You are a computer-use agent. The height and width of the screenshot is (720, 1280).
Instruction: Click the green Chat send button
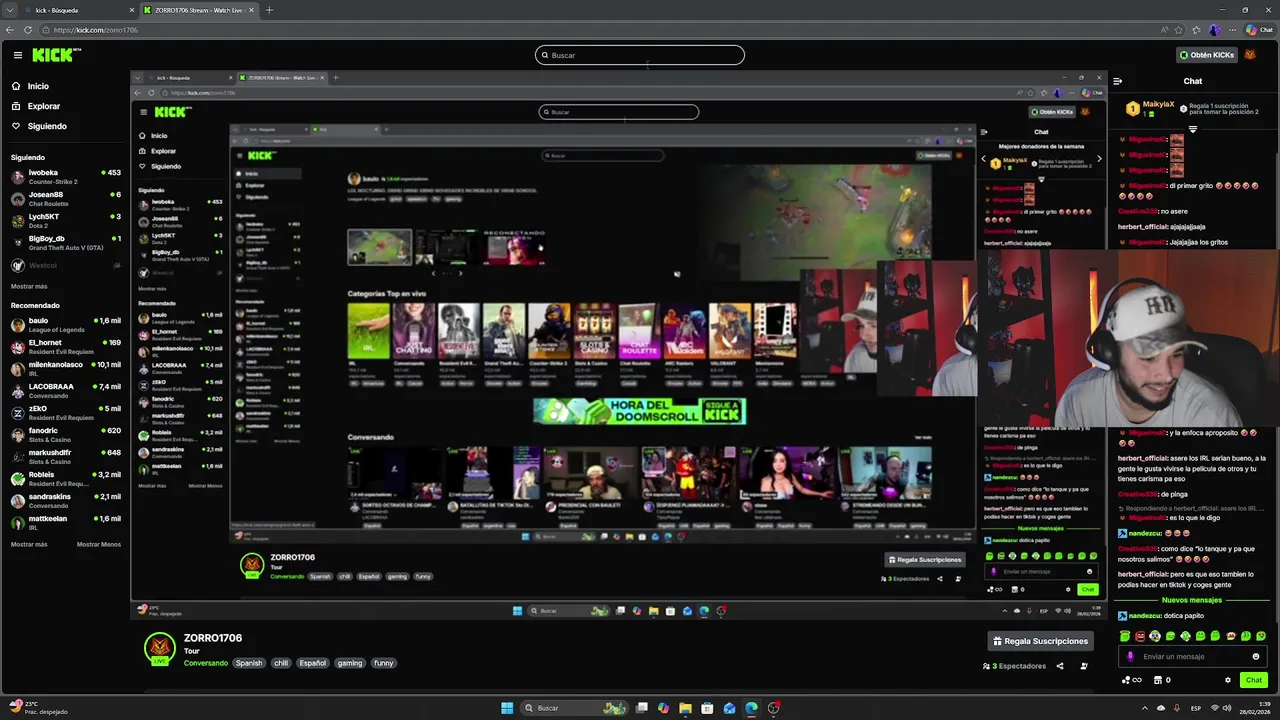point(1254,680)
